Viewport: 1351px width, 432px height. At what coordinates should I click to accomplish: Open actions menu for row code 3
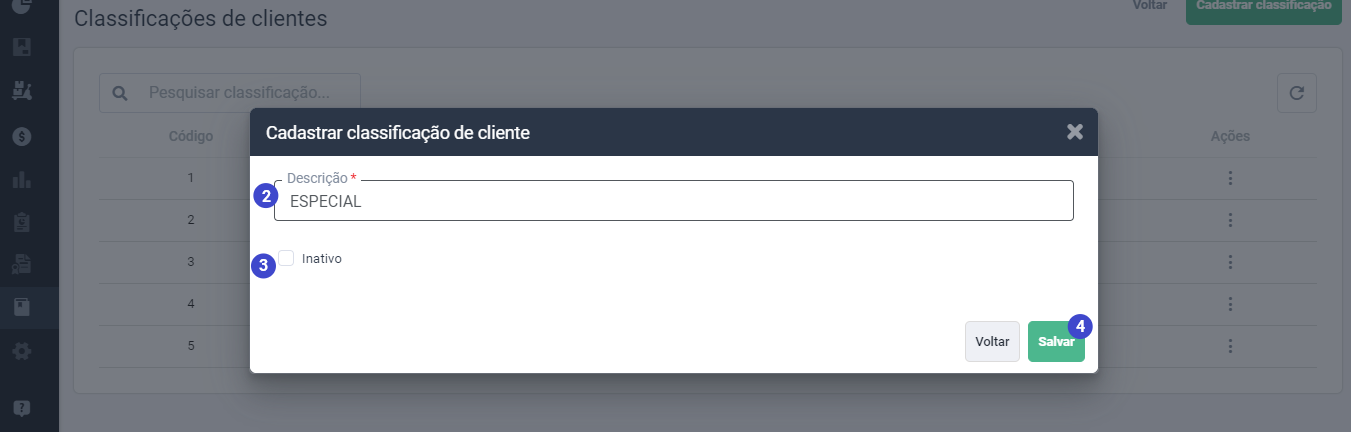coord(1230,262)
